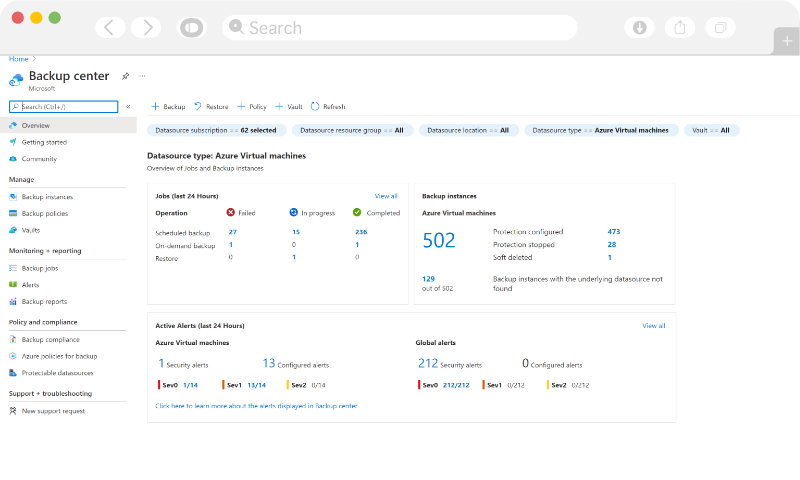Click the sidebar search field
800x480 pixels.
click(67, 106)
